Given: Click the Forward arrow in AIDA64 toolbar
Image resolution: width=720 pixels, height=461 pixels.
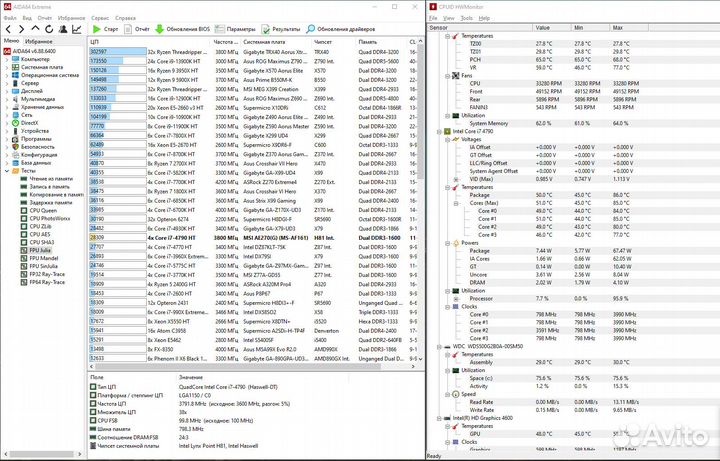Looking at the screenshot, I should coord(21,29).
